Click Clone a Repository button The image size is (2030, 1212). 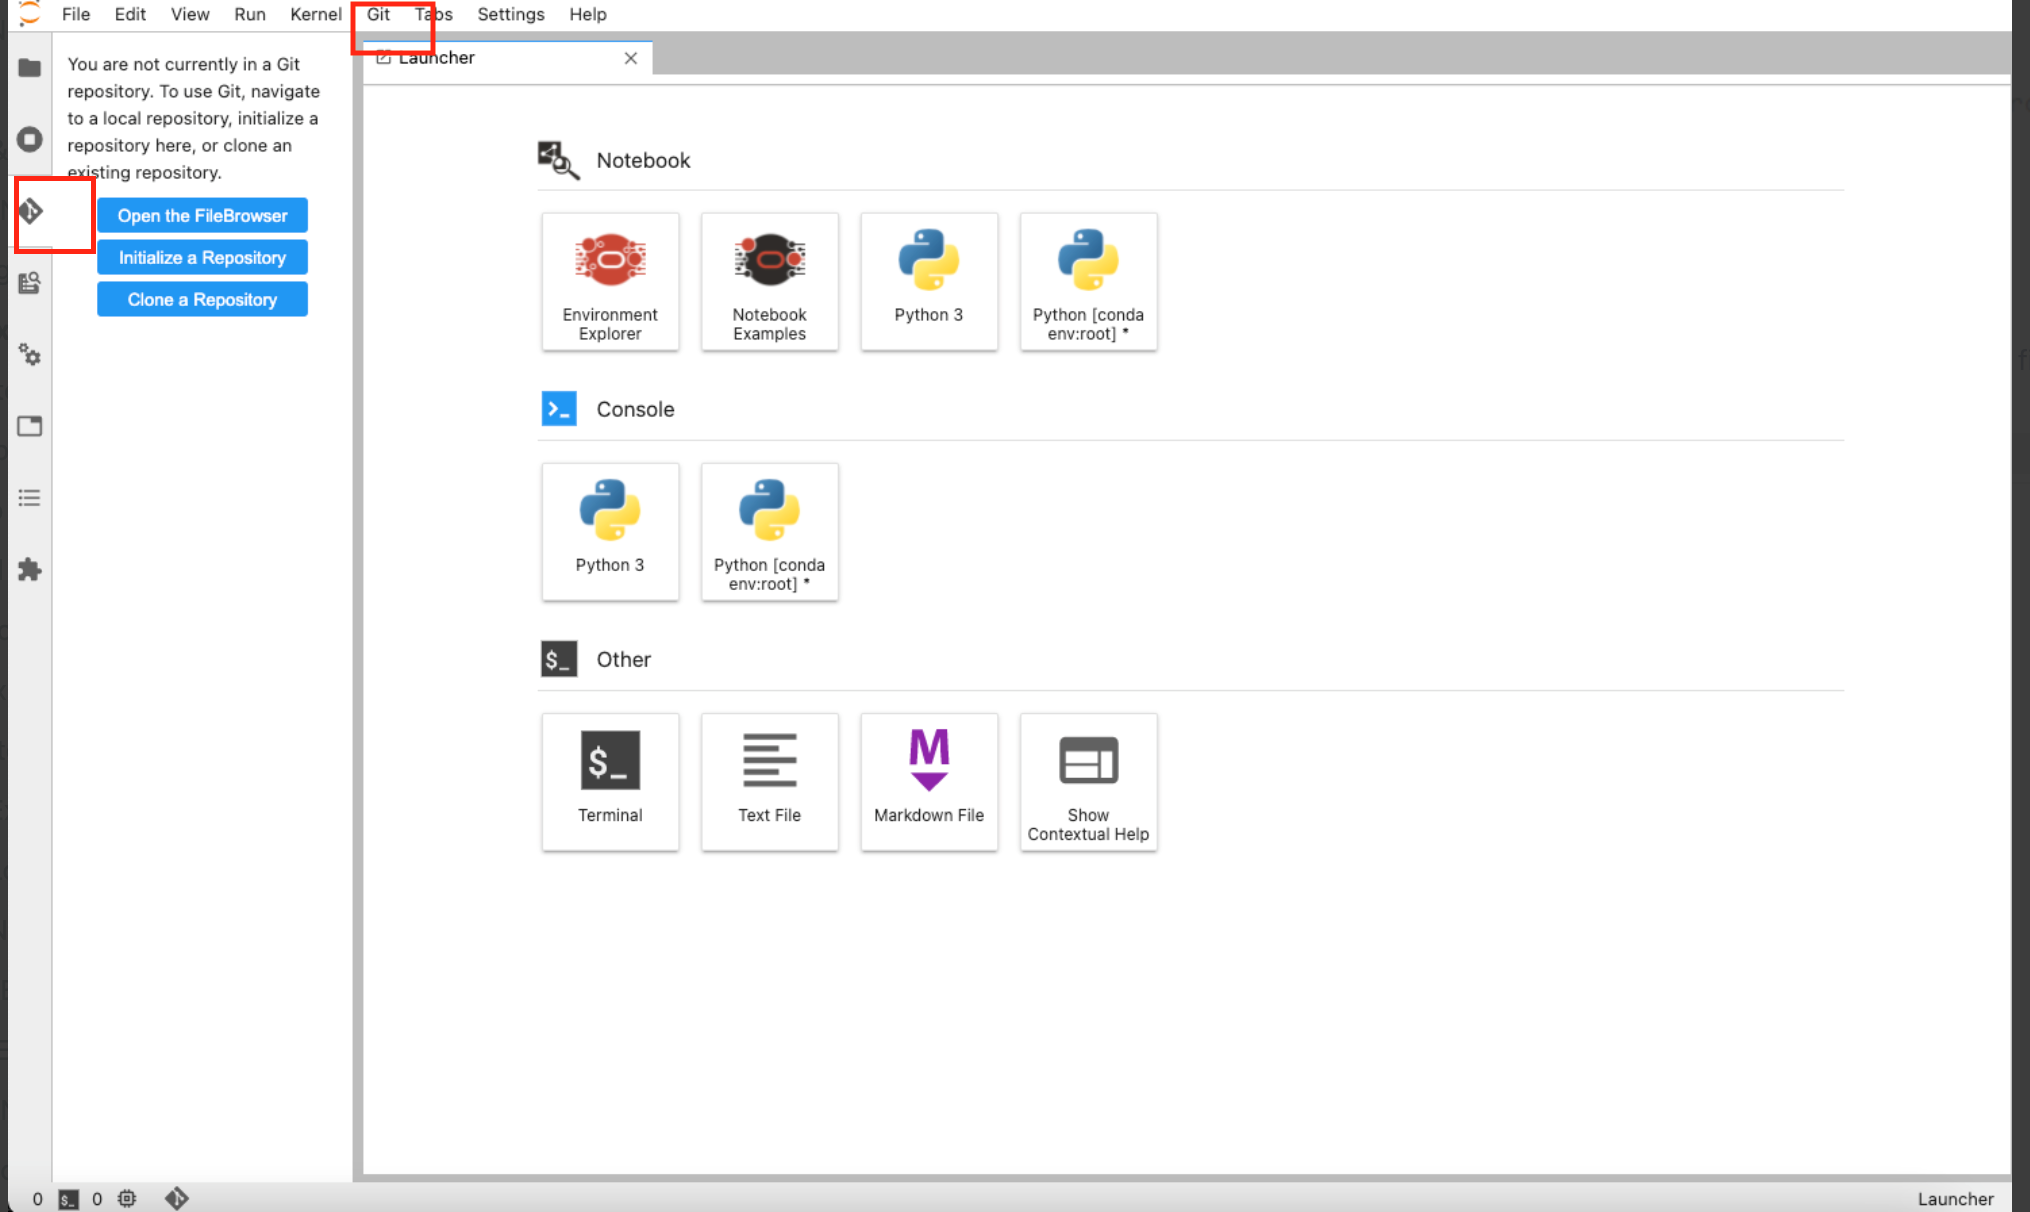(202, 299)
